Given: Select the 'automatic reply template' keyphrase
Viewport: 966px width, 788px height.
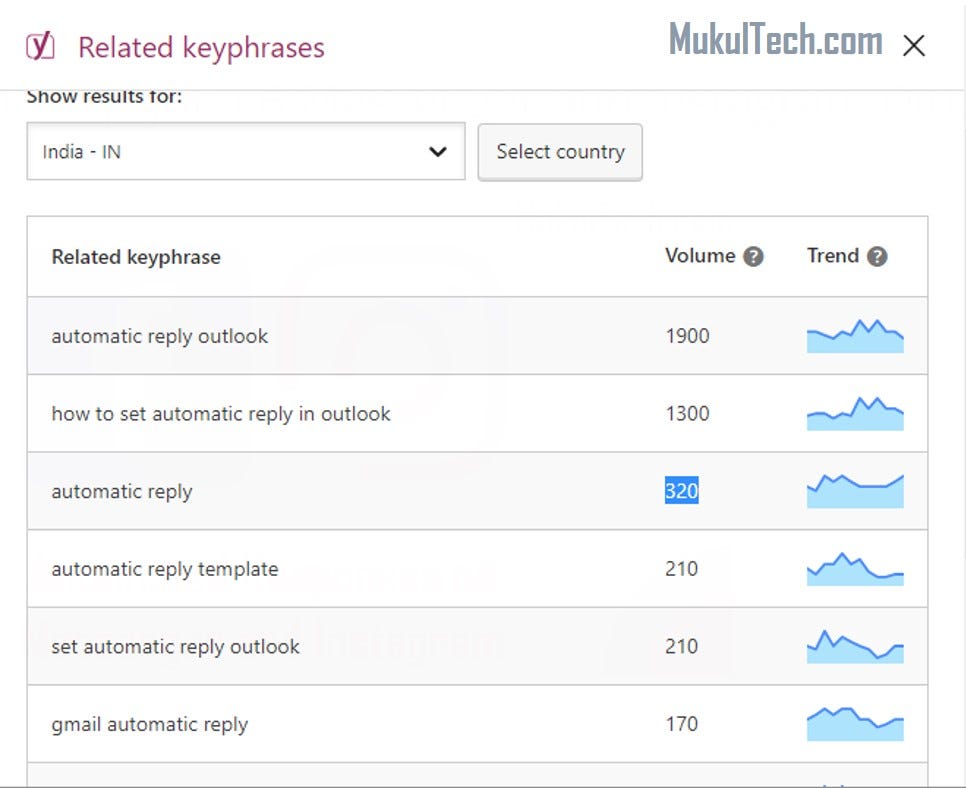Looking at the screenshot, I should (x=164, y=569).
